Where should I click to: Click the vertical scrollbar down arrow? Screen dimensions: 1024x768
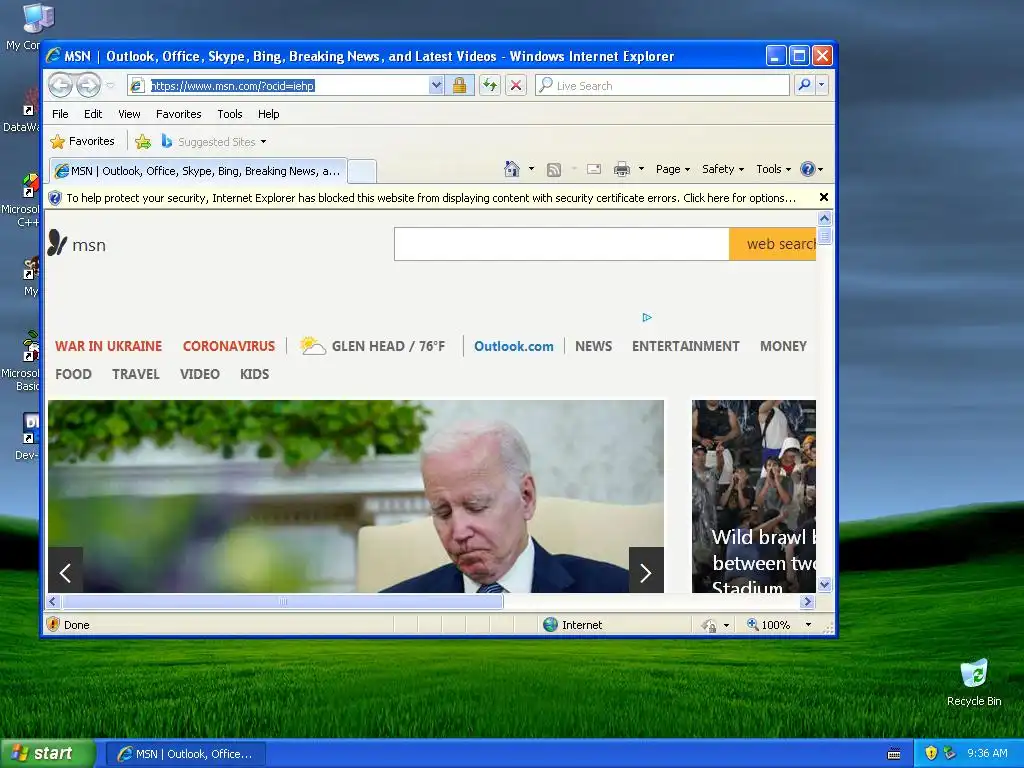pyautogui.click(x=824, y=584)
